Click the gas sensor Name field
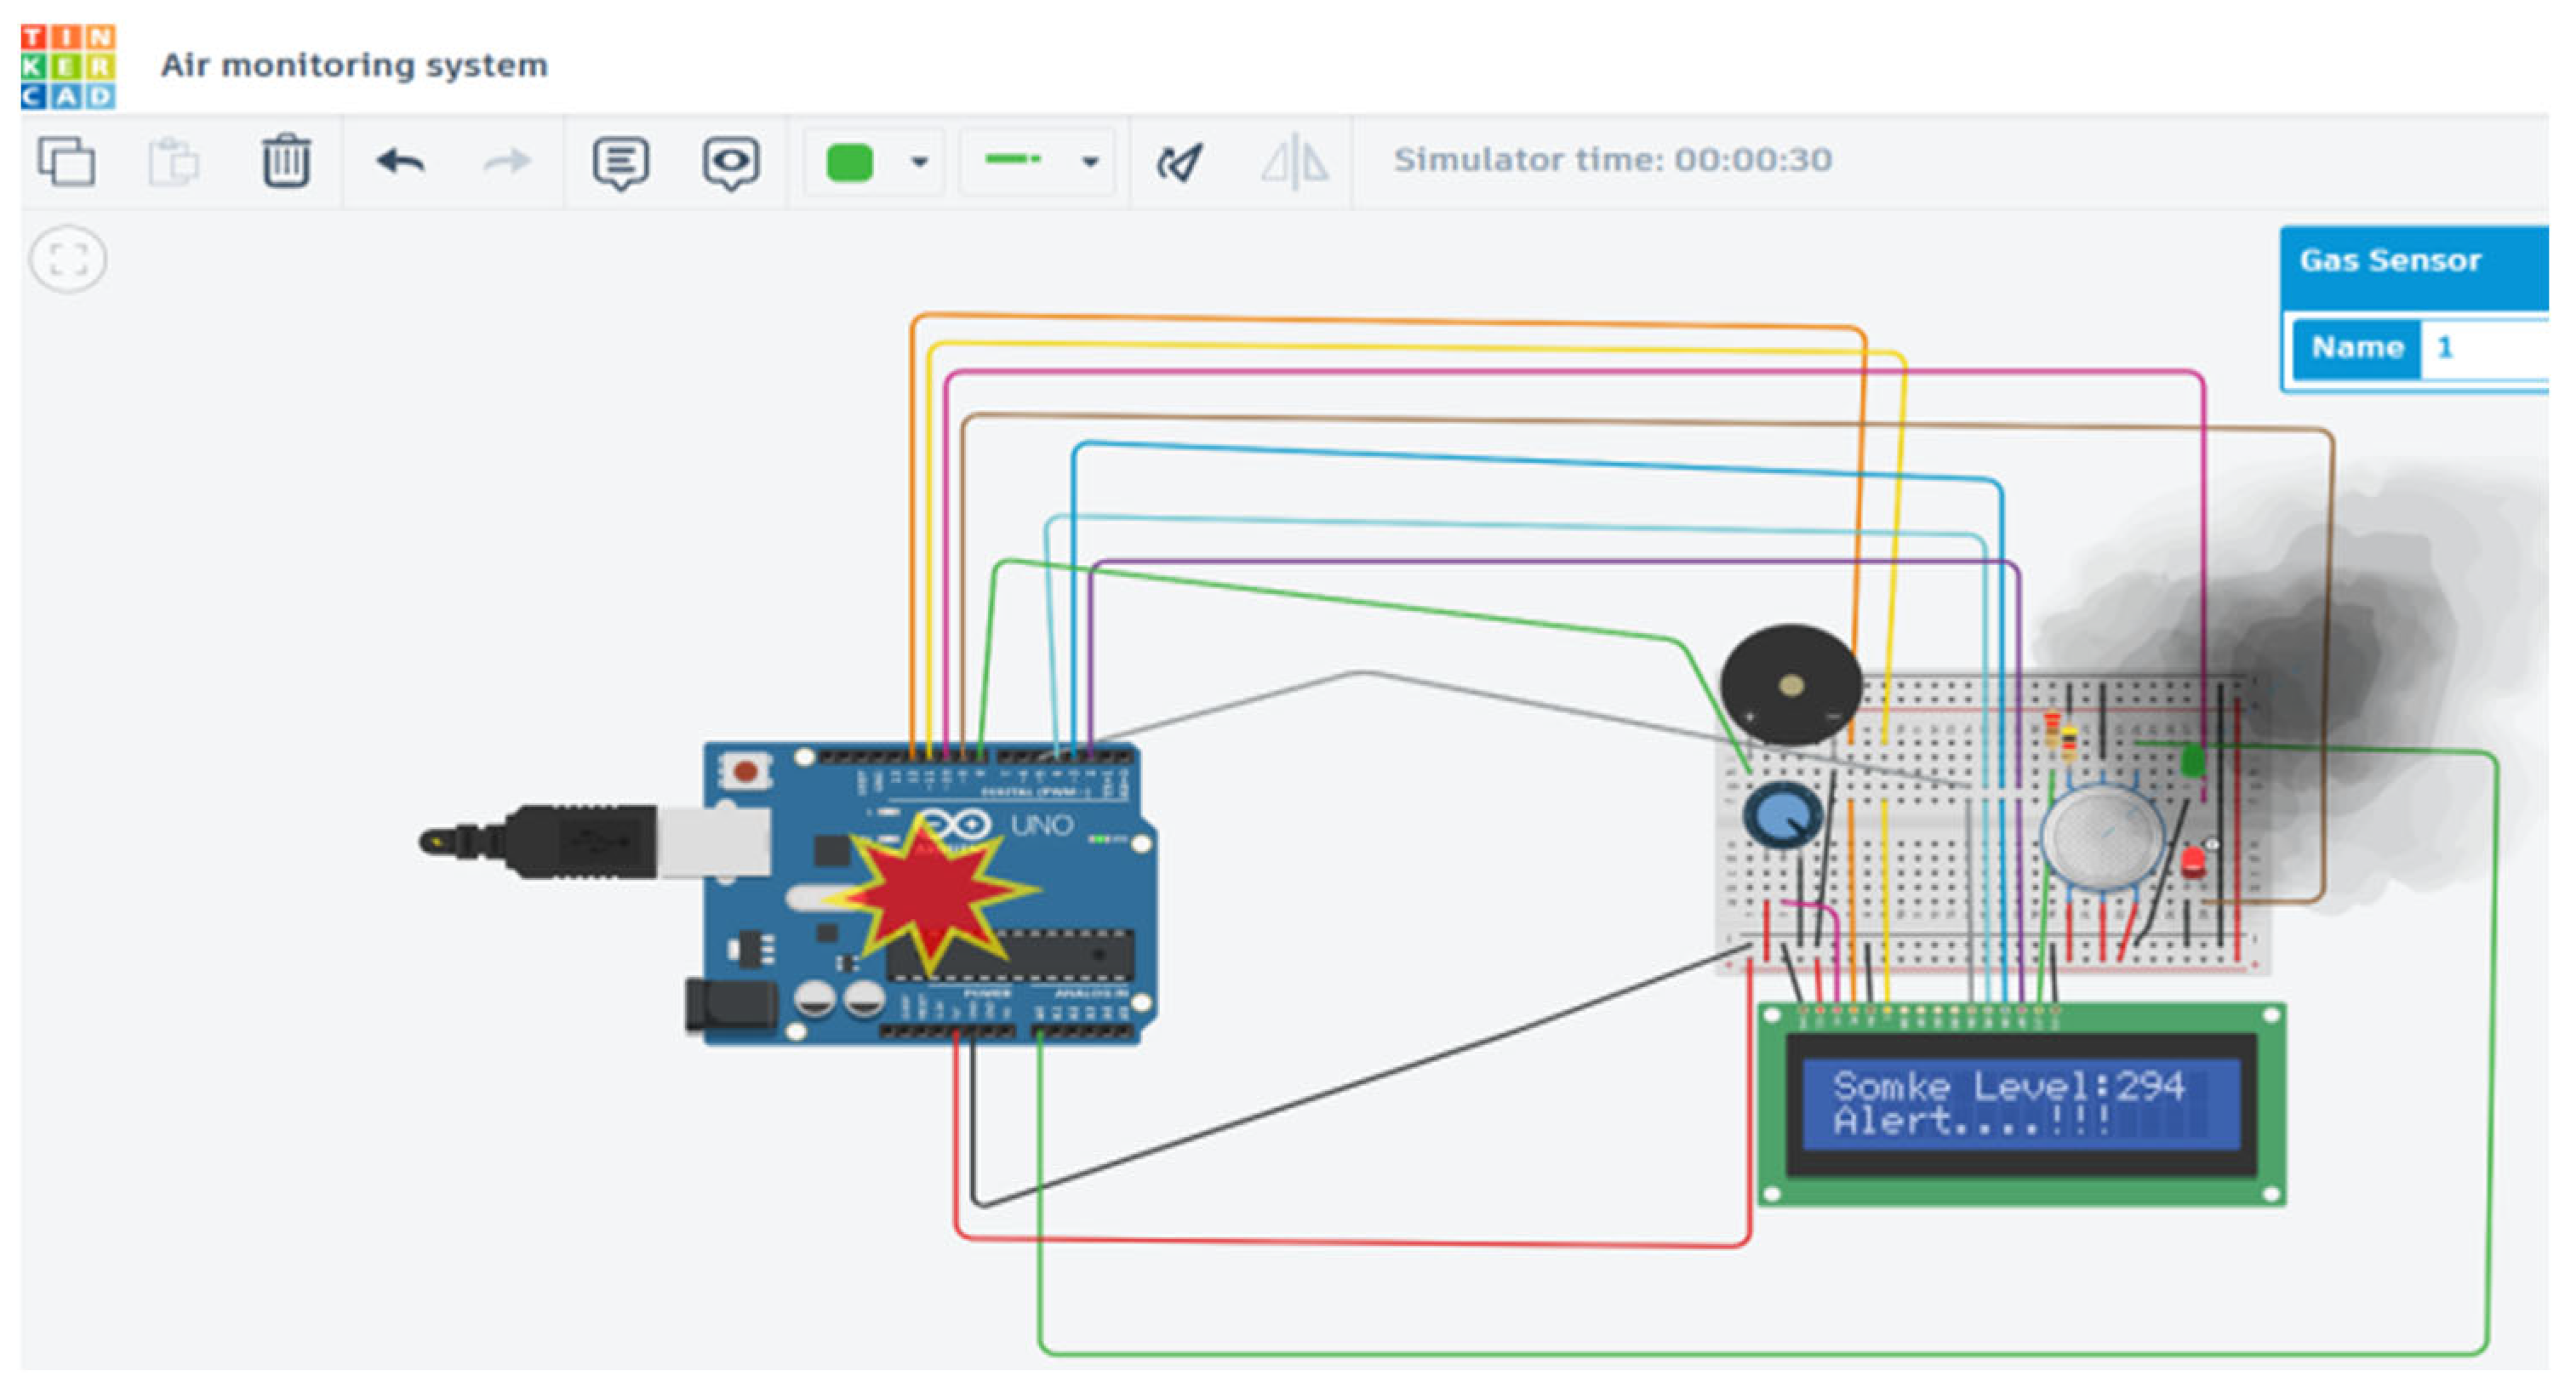This screenshot has width=2576, height=1399. (2485, 349)
